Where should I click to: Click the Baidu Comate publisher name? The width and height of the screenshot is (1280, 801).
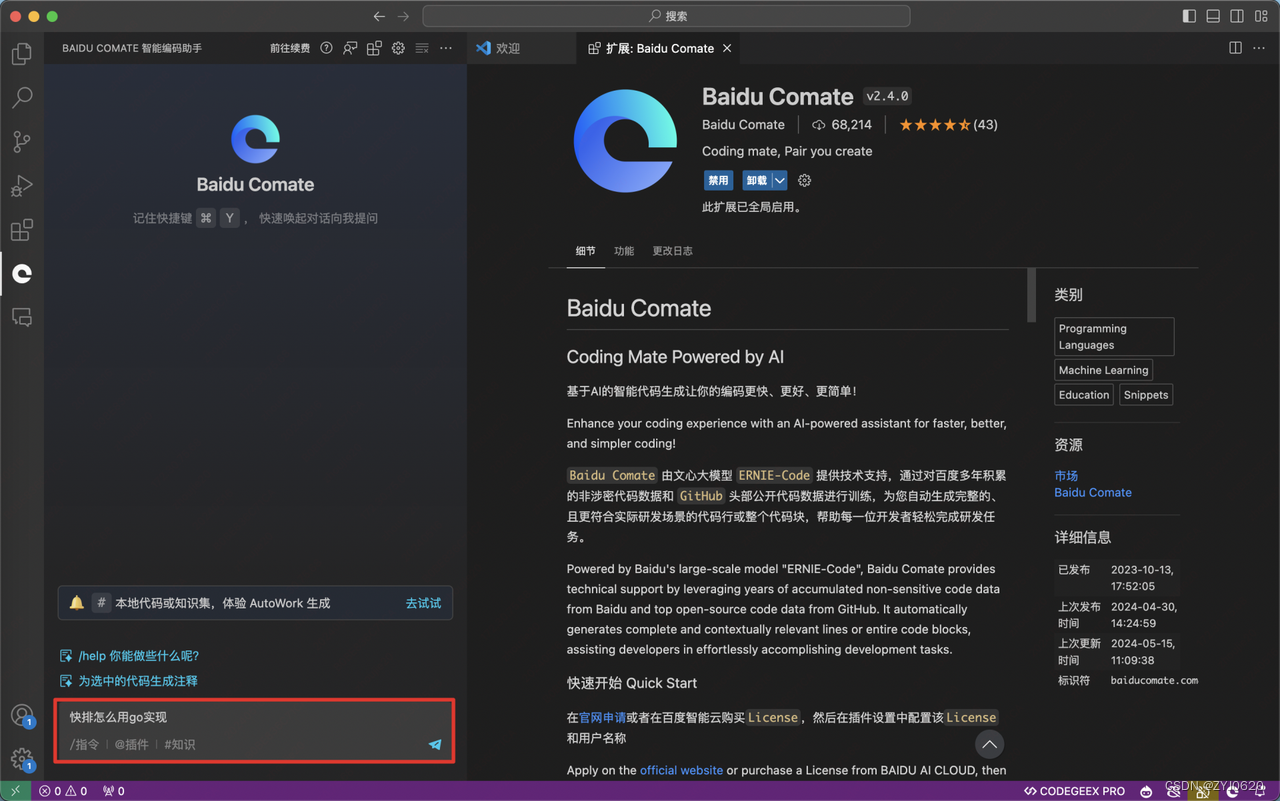click(743, 125)
